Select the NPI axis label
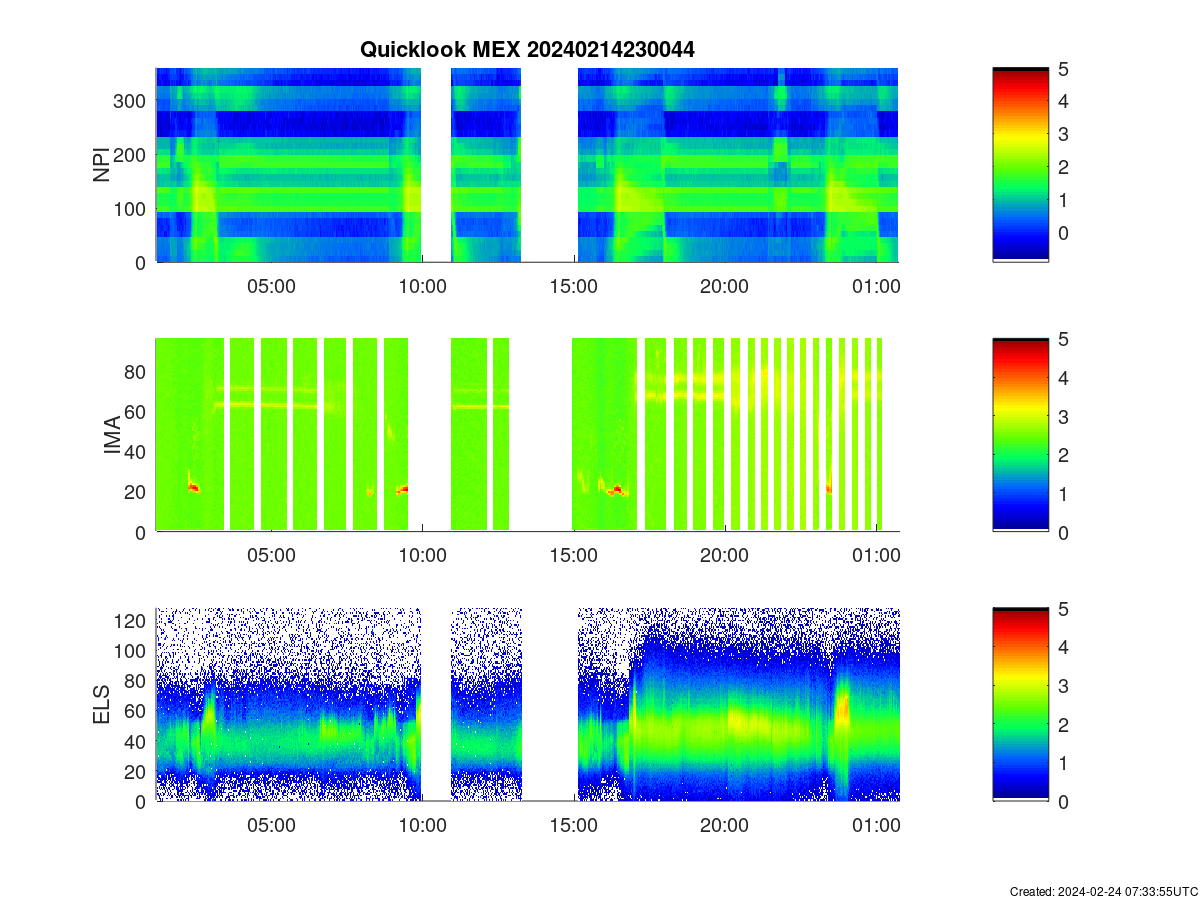The image size is (1200, 900). click(x=101, y=165)
